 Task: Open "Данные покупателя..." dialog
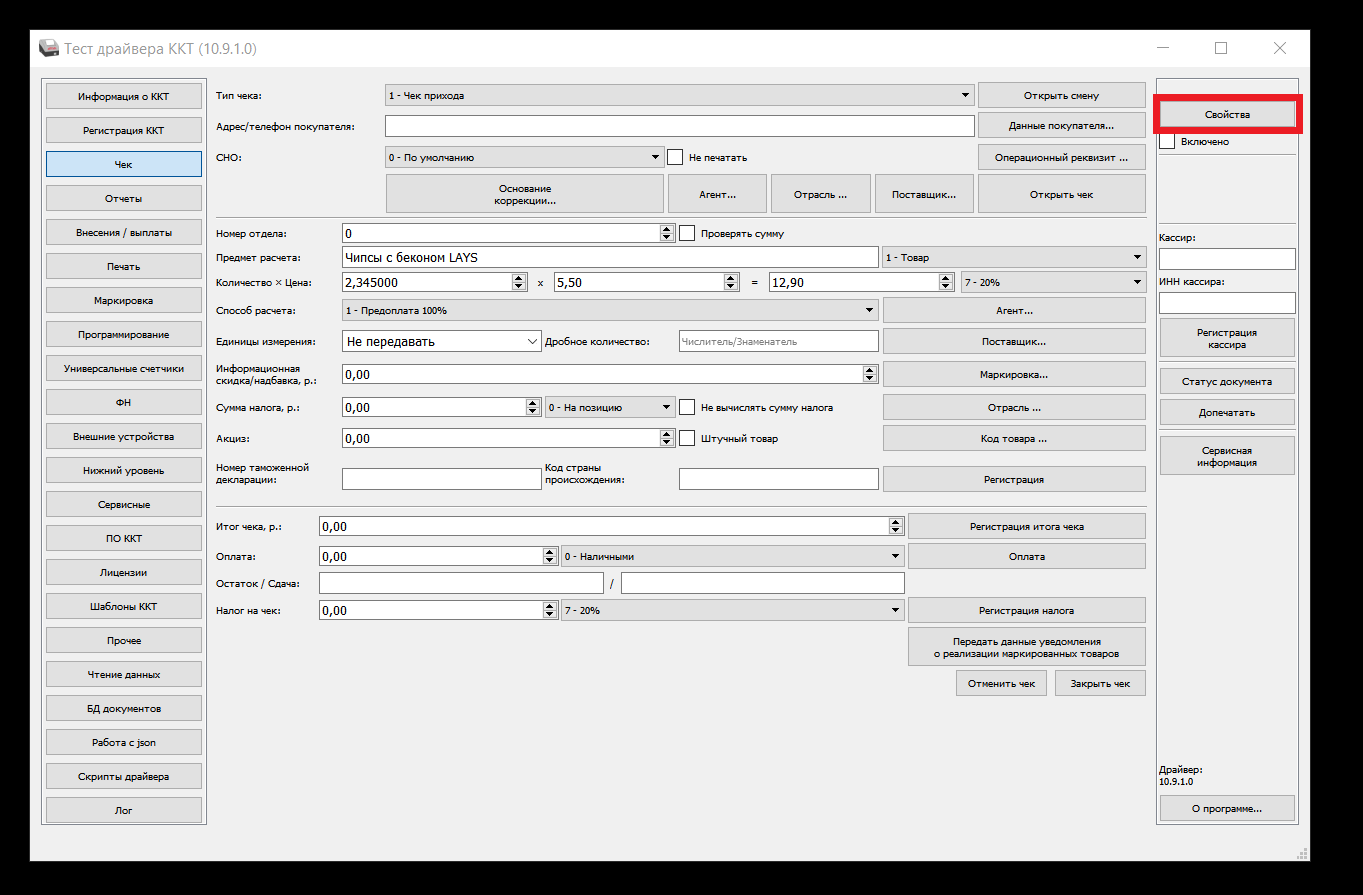1061,126
